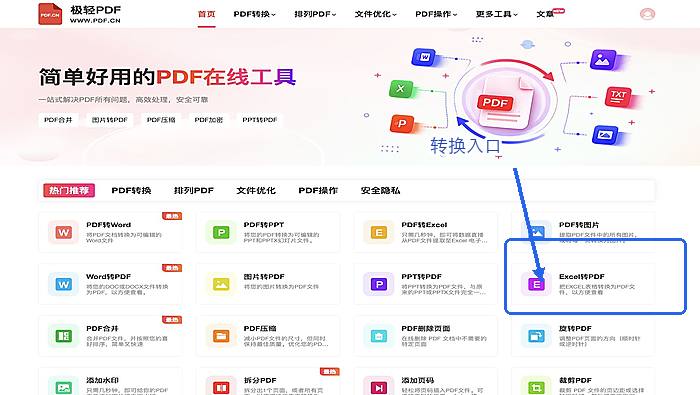The width and height of the screenshot is (700, 395).
Task: Click the Excel转PDF purple E icon
Action: pos(536,284)
